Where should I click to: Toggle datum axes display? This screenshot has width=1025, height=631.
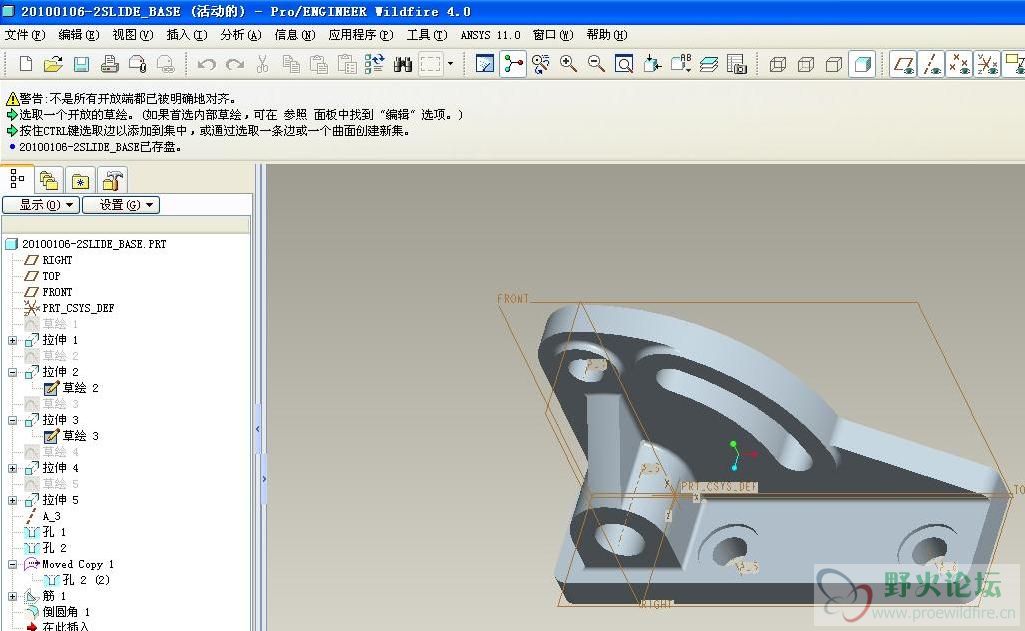(932, 64)
